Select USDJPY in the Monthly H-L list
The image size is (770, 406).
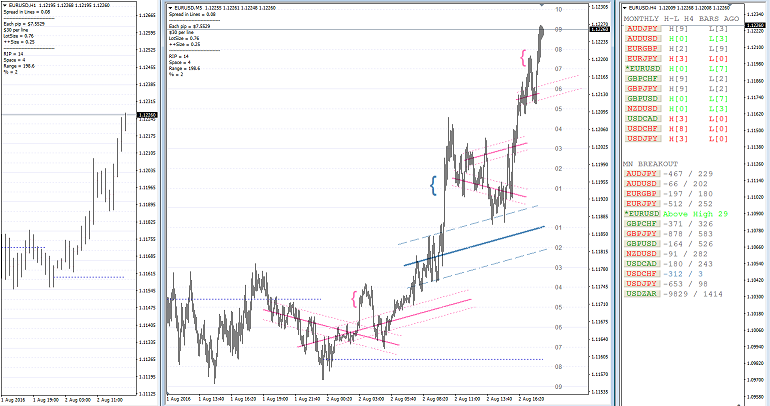(642, 139)
